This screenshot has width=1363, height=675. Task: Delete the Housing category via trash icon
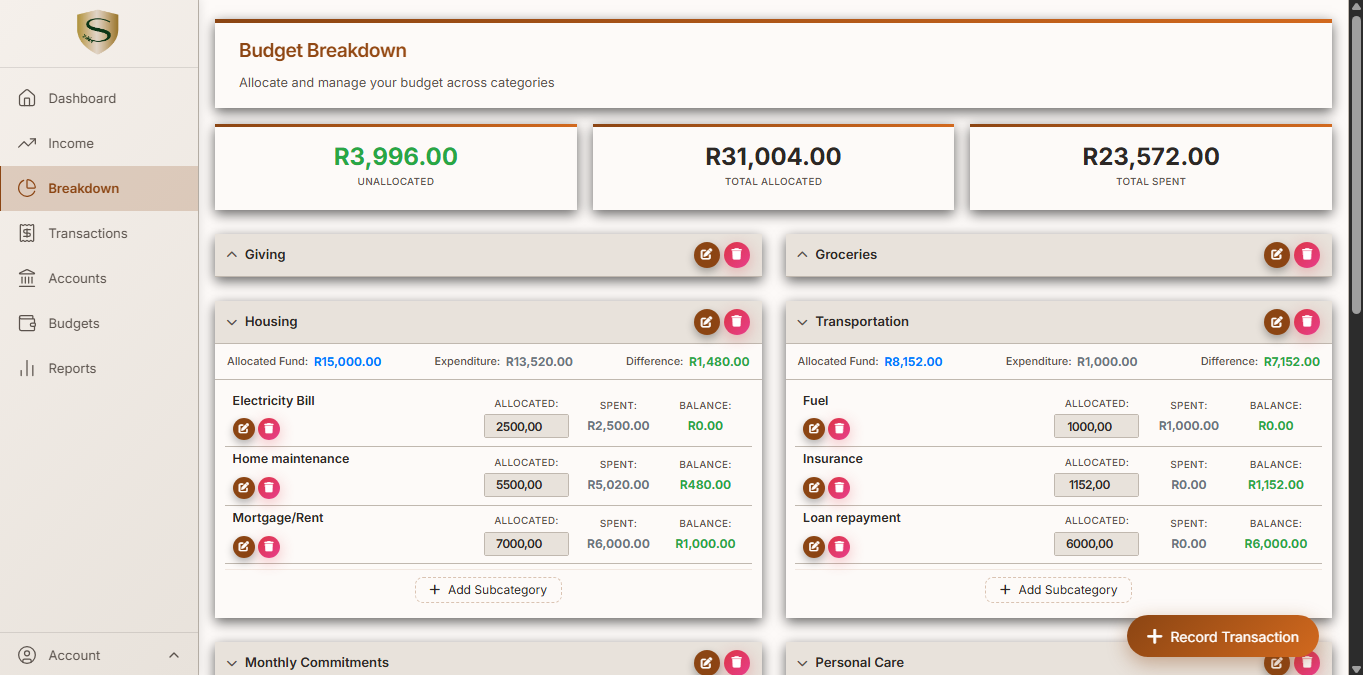pos(737,322)
